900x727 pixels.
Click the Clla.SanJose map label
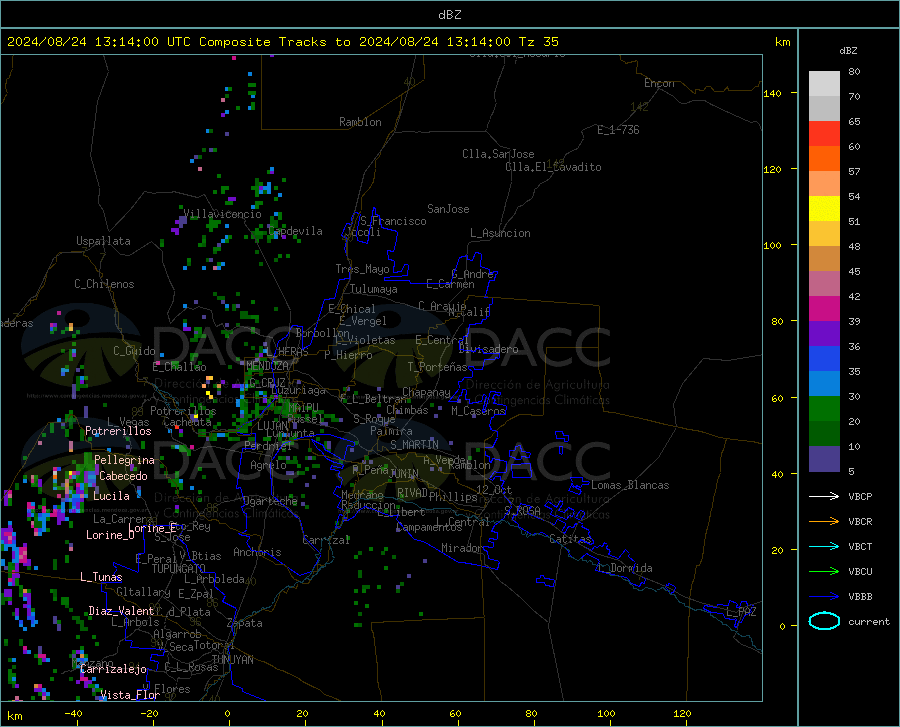point(498,154)
